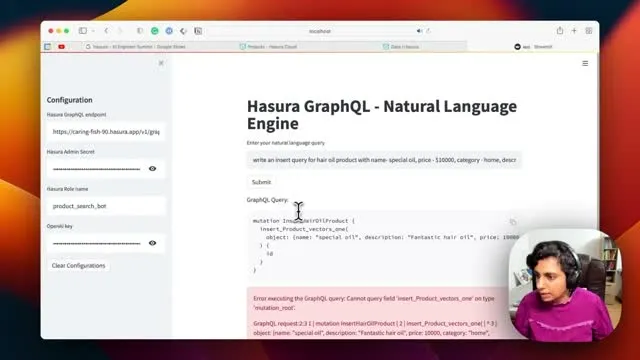The width and height of the screenshot is (640, 360).
Task: Open the pinned YouTube tab
Action: (61, 47)
